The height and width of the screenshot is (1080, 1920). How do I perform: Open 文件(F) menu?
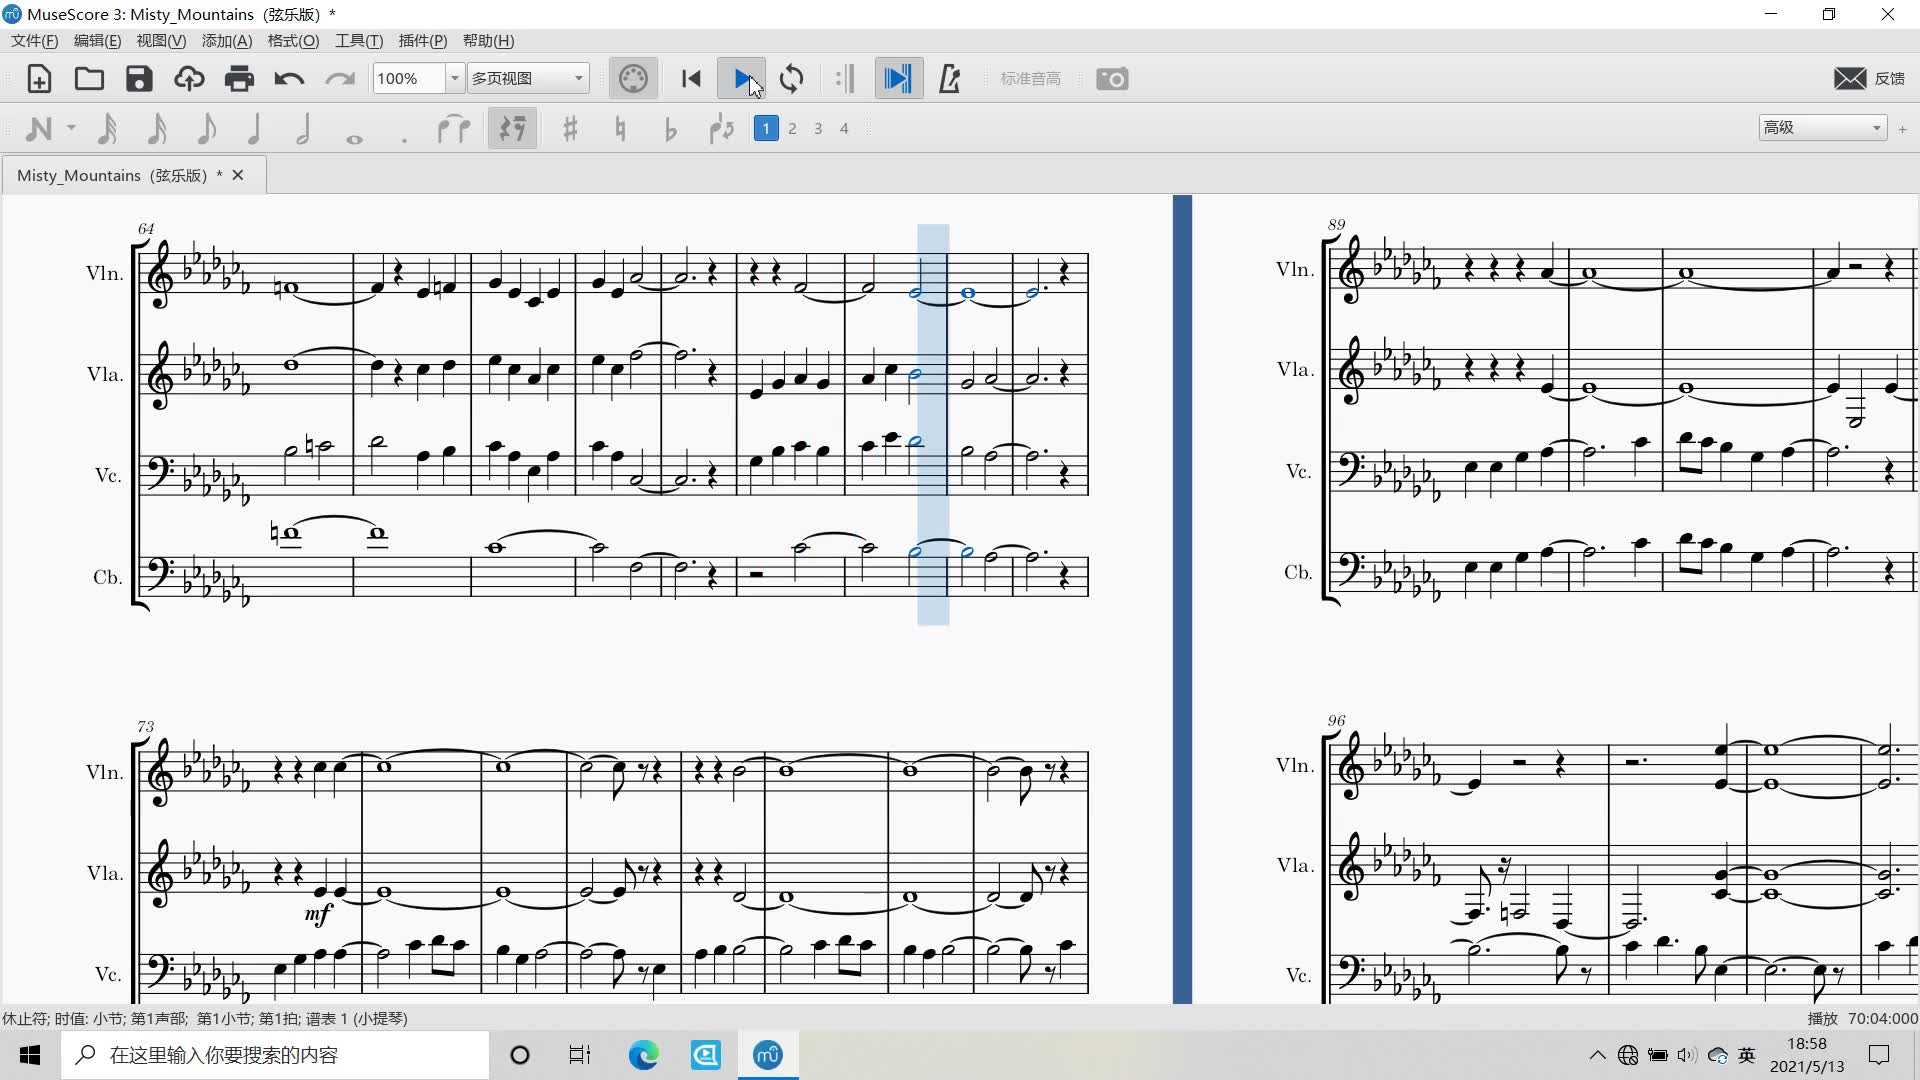pos(35,41)
